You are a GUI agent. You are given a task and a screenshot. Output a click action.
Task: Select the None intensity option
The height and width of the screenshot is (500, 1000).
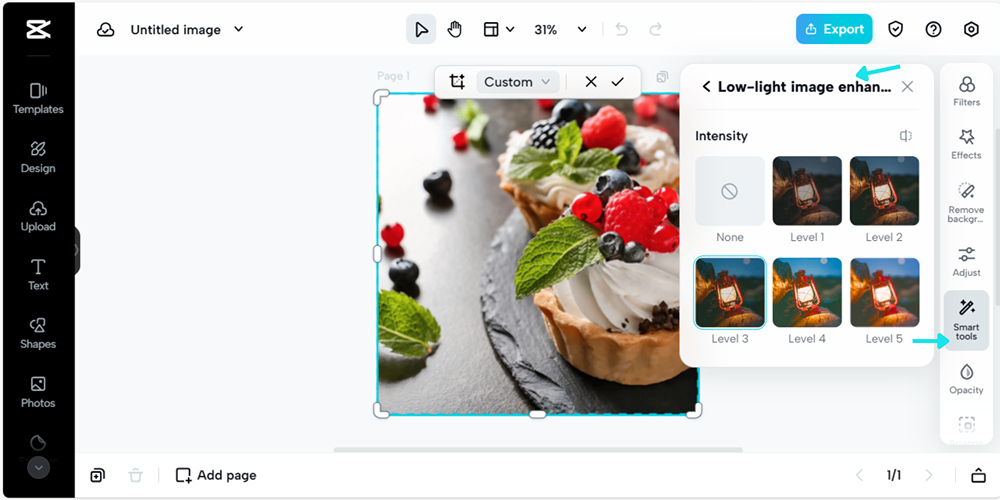point(730,191)
